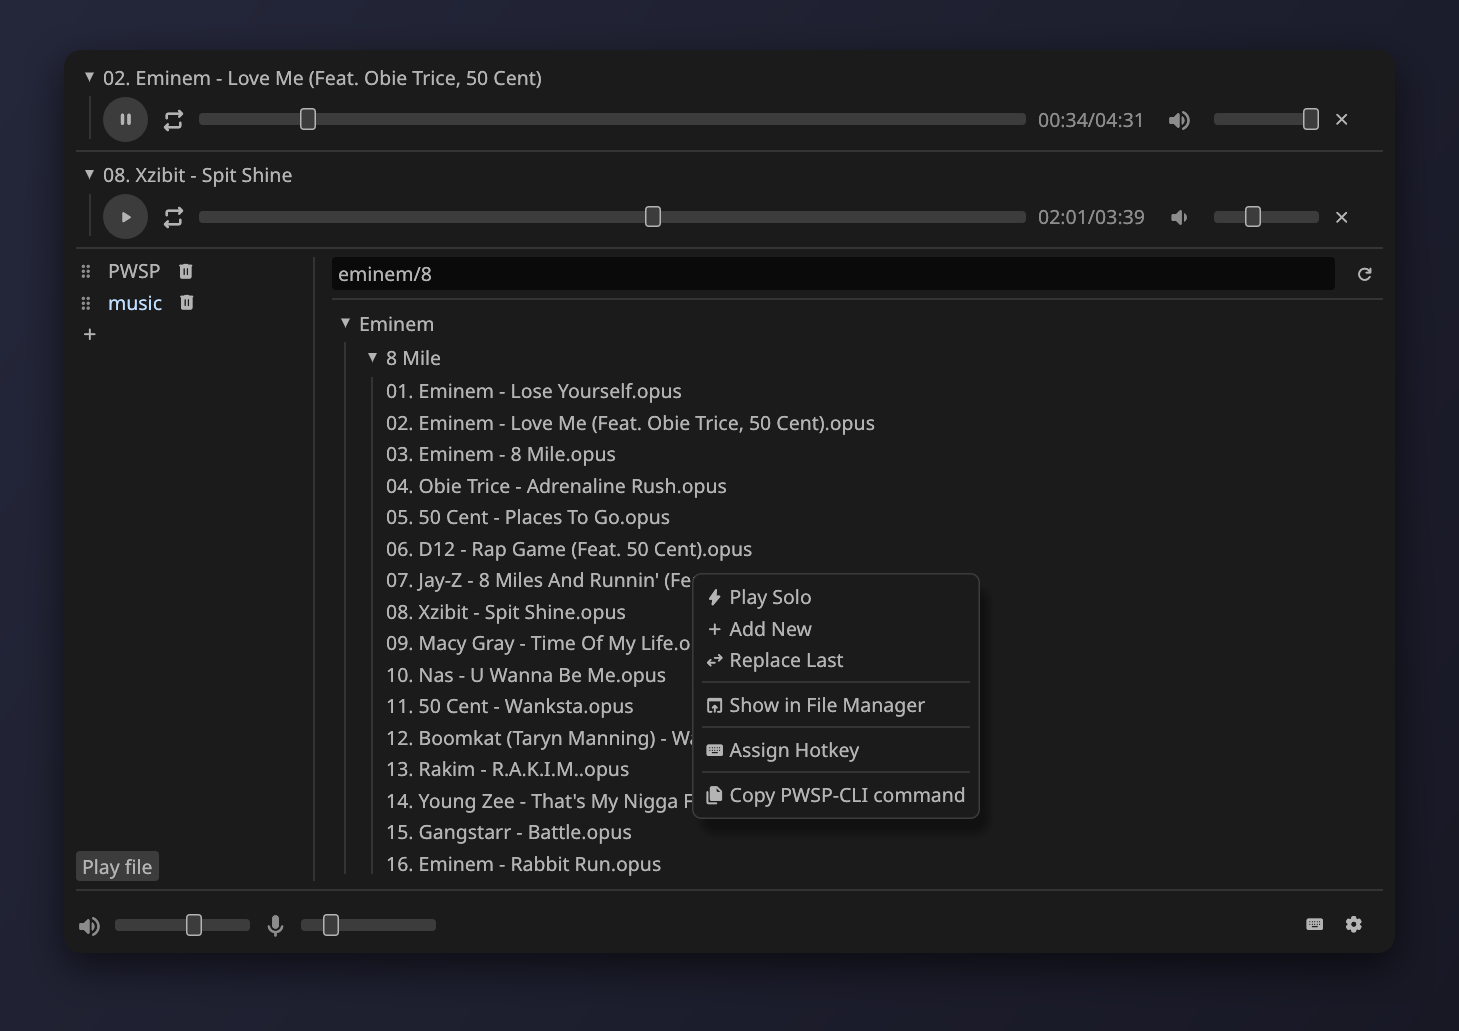The width and height of the screenshot is (1459, 1031).
Task: Open settings via gear icon
Action: click(x=1354, y=924)
